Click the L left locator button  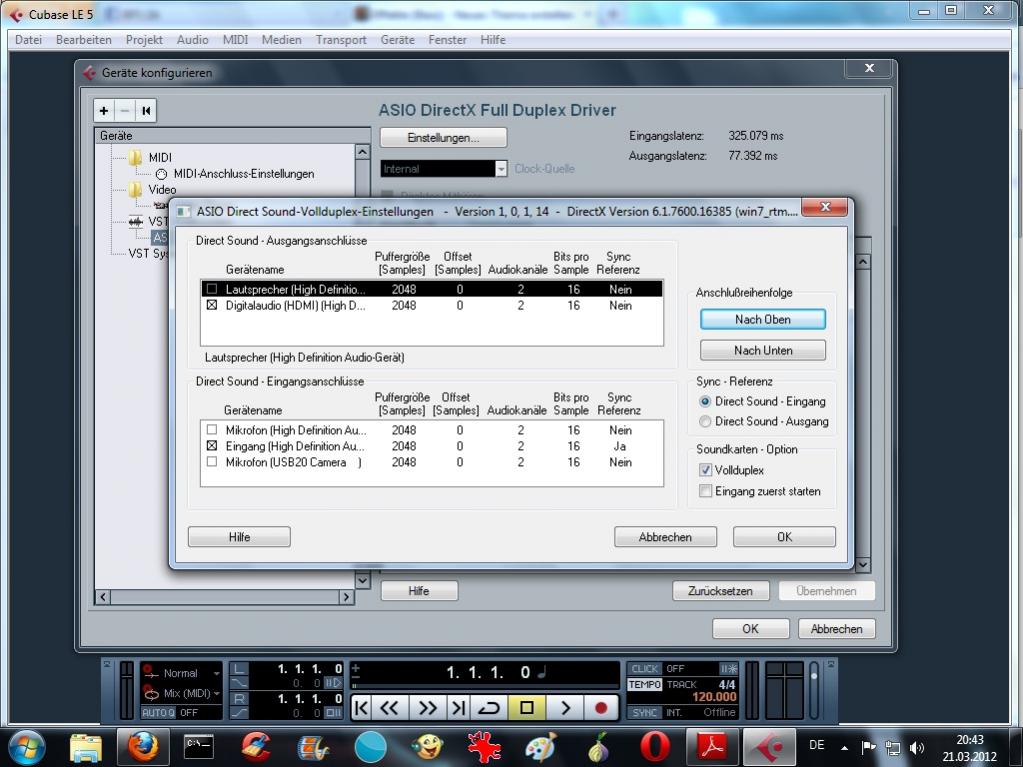point(239,669)
